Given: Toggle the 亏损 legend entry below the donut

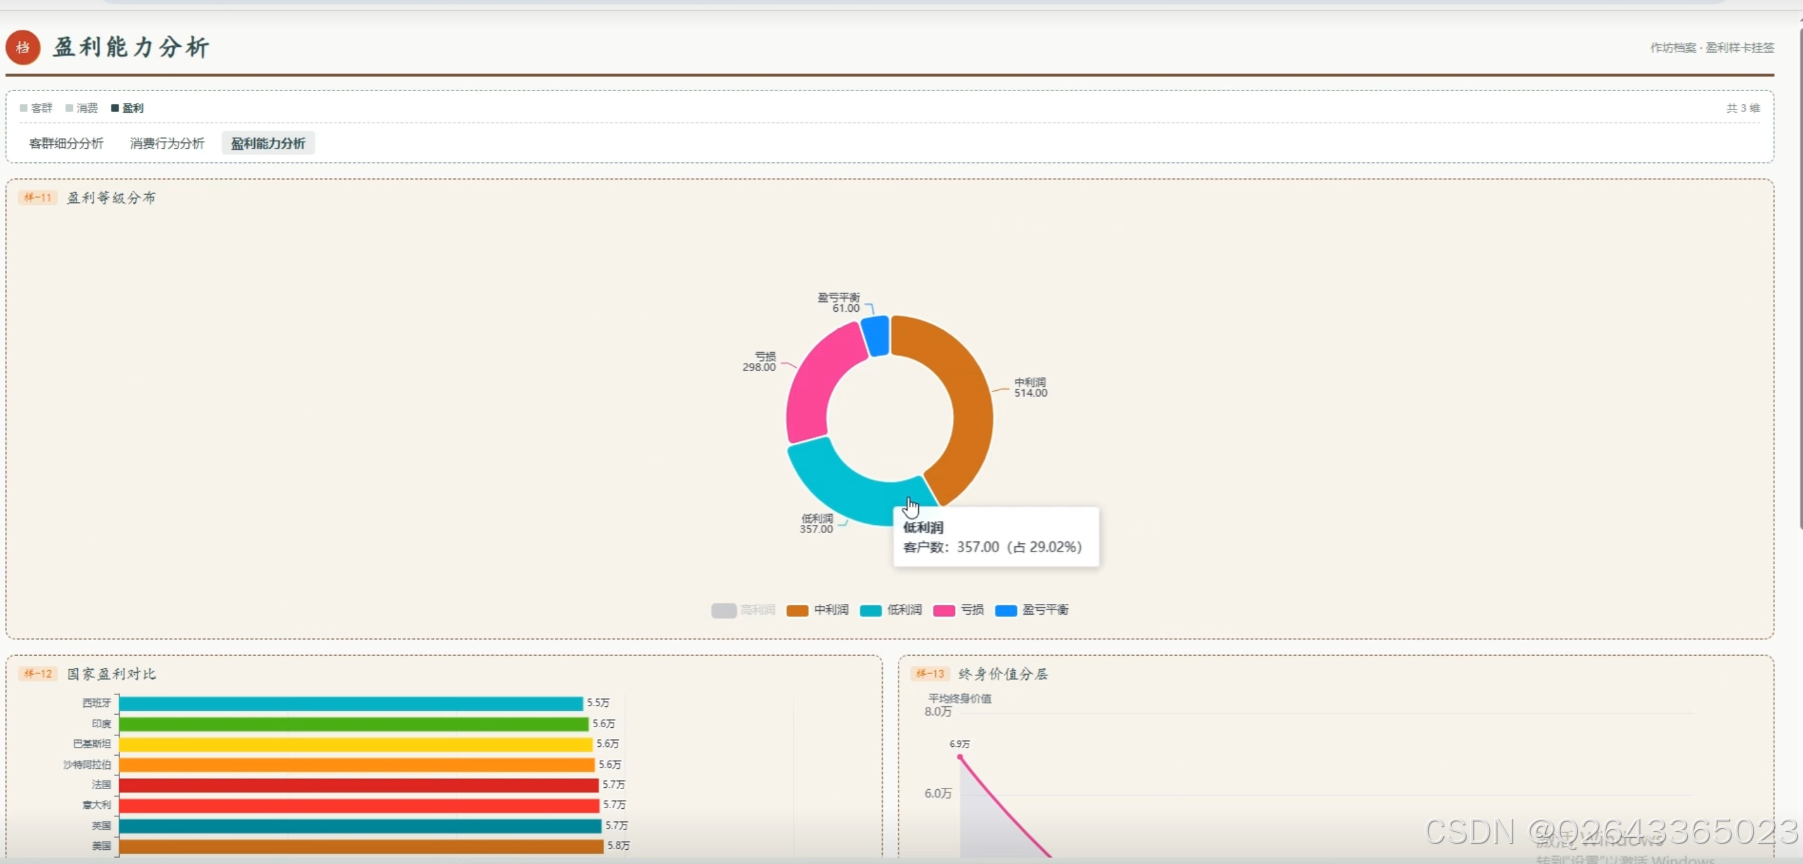Looking at the screenshot, I should [x=958, y=610].
